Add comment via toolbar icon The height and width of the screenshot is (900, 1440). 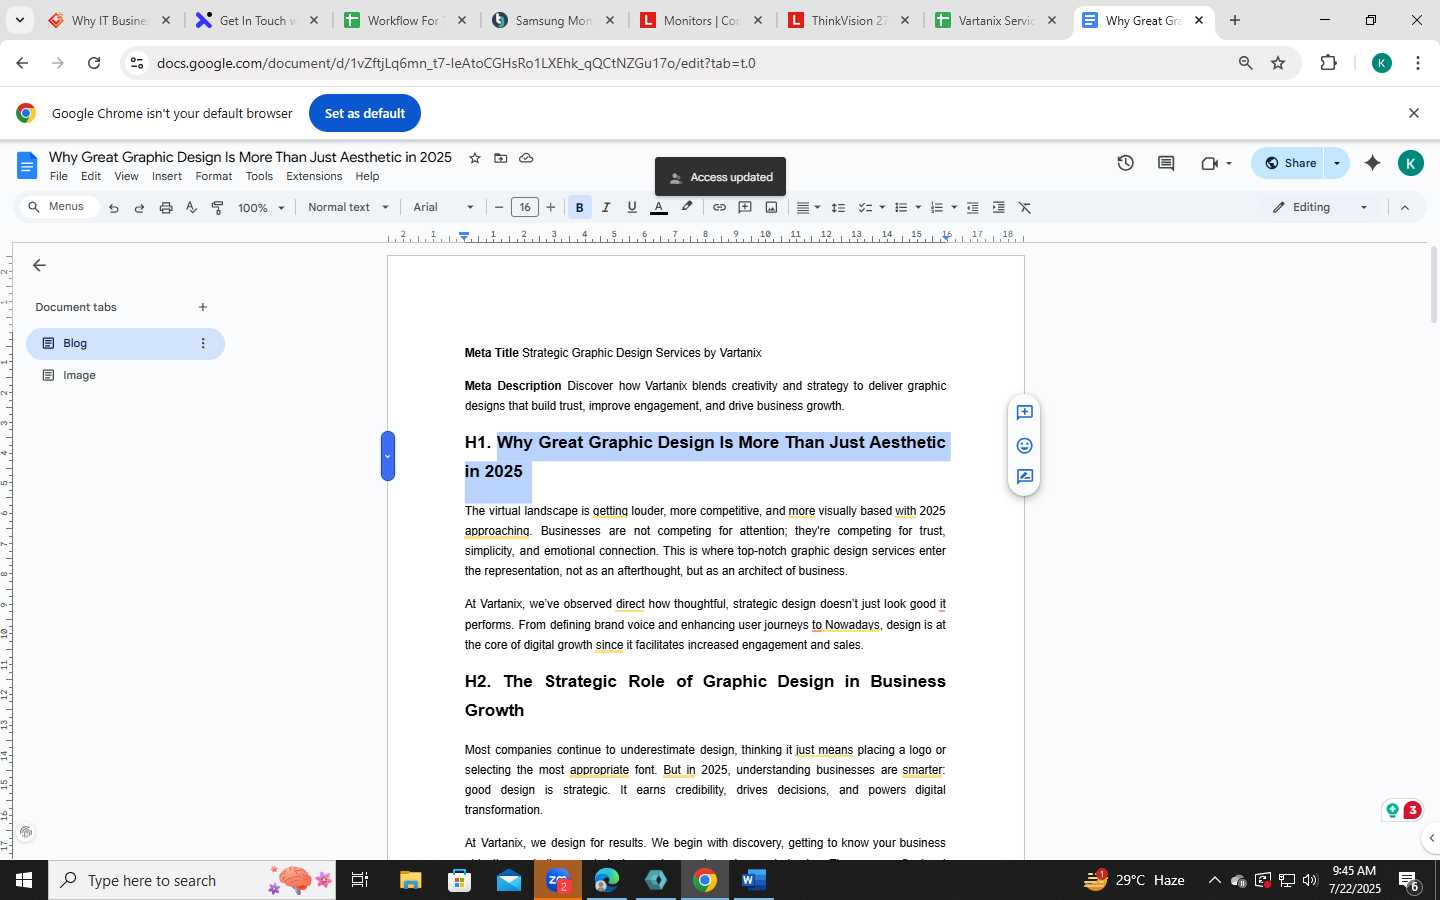745,208
